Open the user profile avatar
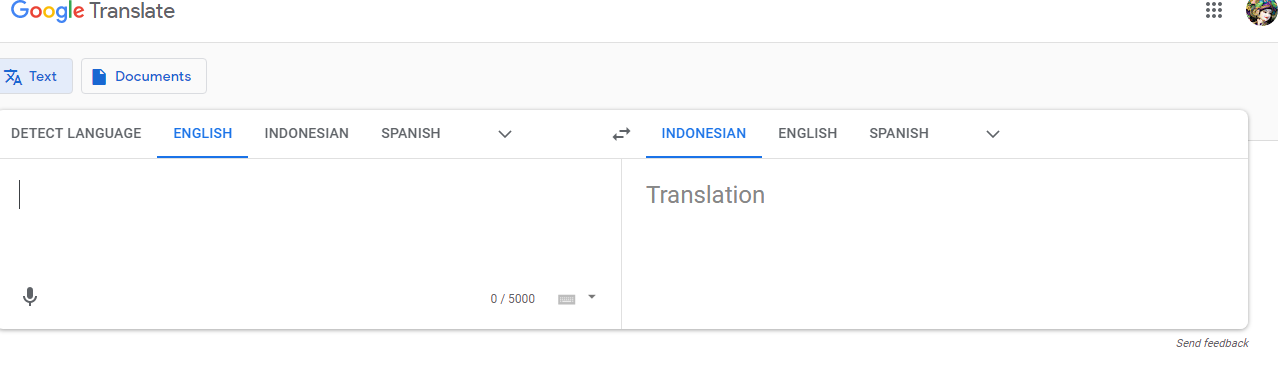The height and width of the screenshot is (377, 1278). (x=1261, y=11)
